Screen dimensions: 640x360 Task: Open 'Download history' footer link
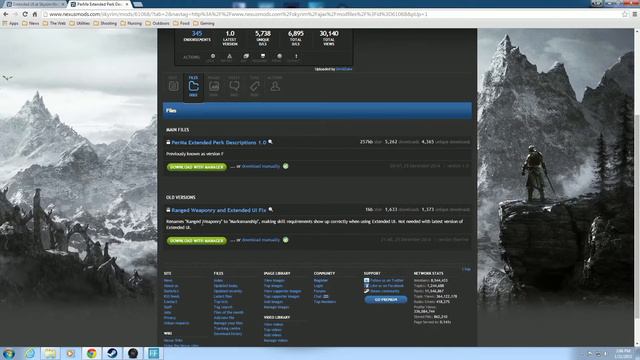click(228, 333)
